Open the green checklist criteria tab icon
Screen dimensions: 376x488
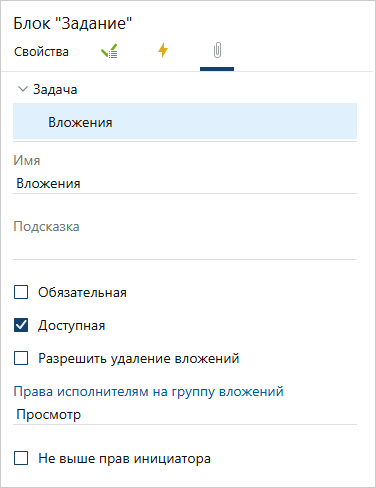(109, 51)
